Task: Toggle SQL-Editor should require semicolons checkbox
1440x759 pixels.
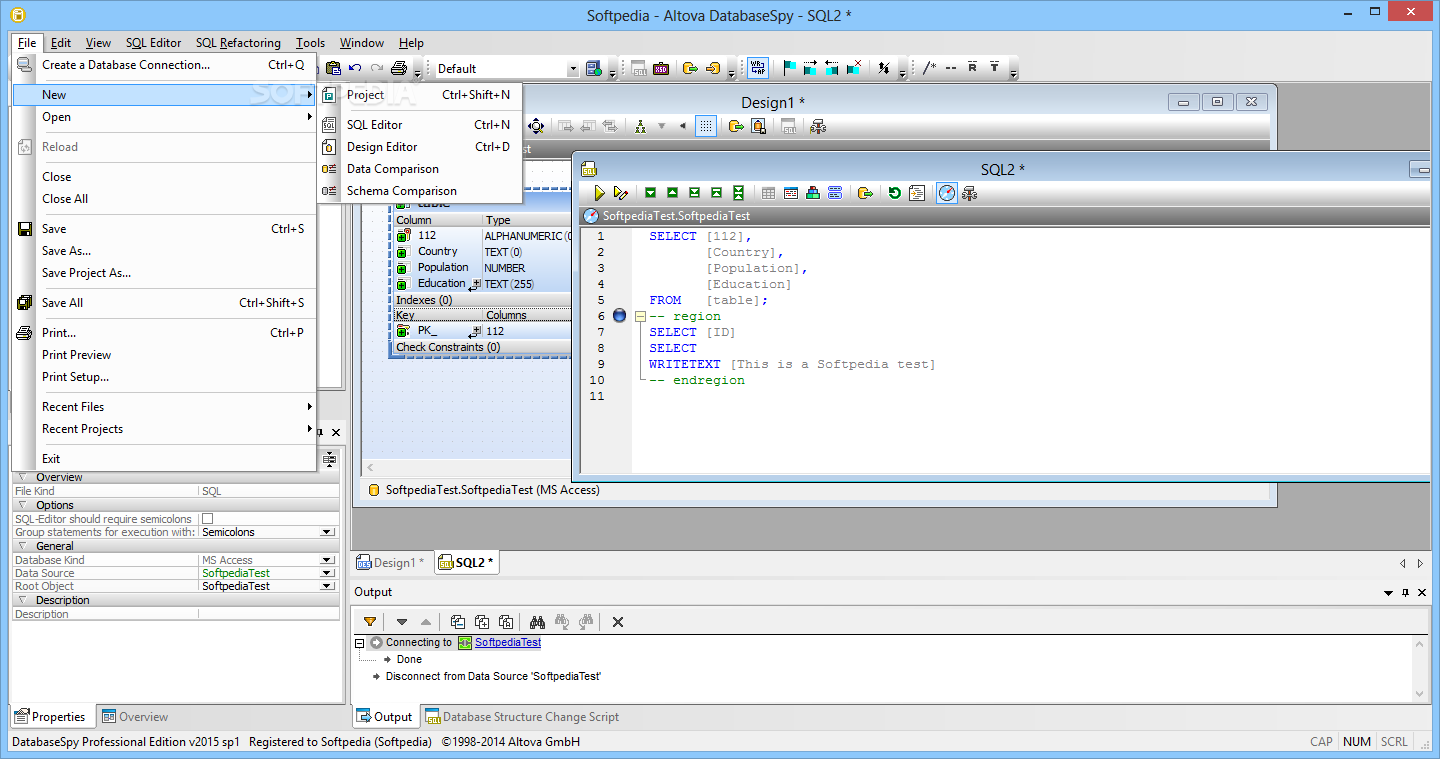Action: tap(208, 519)
